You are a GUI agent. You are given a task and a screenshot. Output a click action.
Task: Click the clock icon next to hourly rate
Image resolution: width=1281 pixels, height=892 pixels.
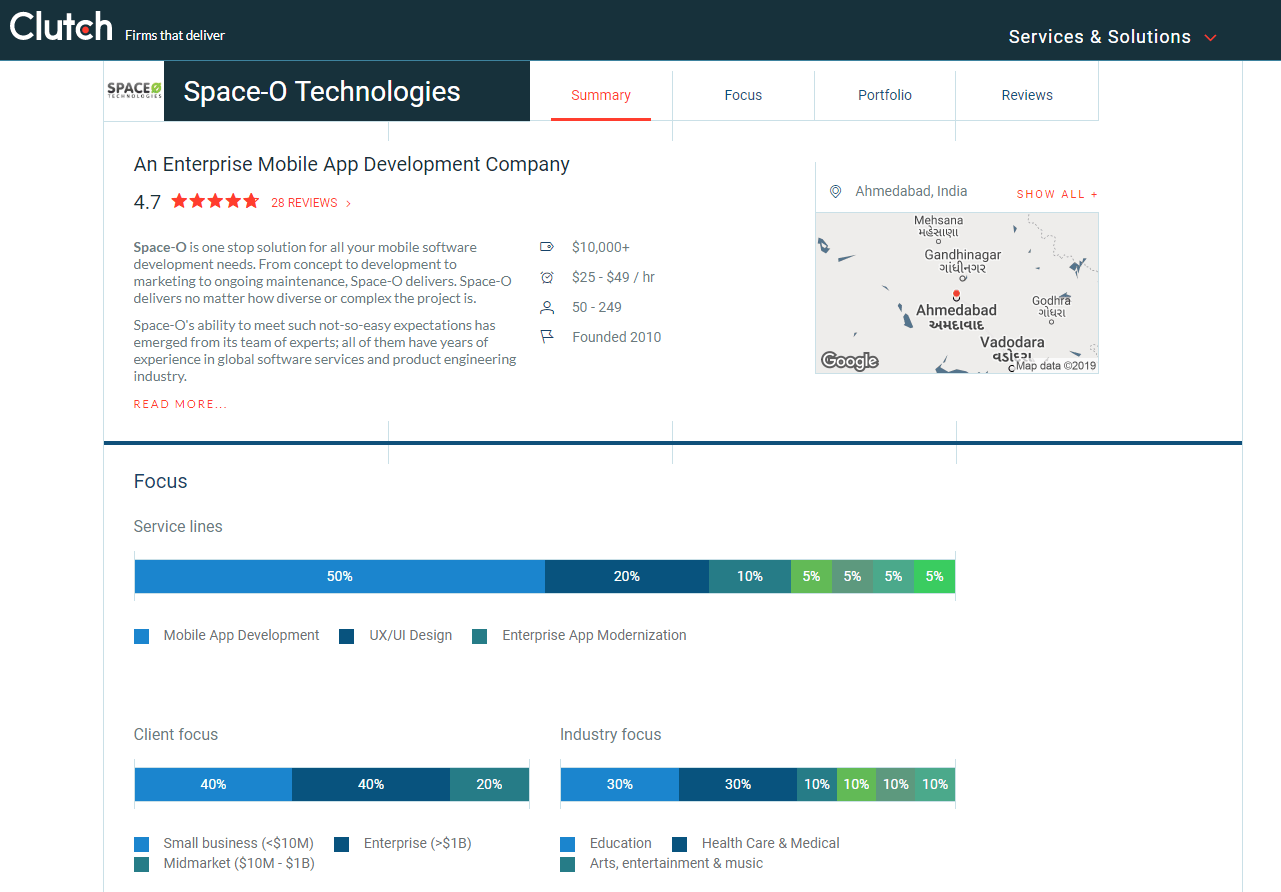[x=547, y=277]
